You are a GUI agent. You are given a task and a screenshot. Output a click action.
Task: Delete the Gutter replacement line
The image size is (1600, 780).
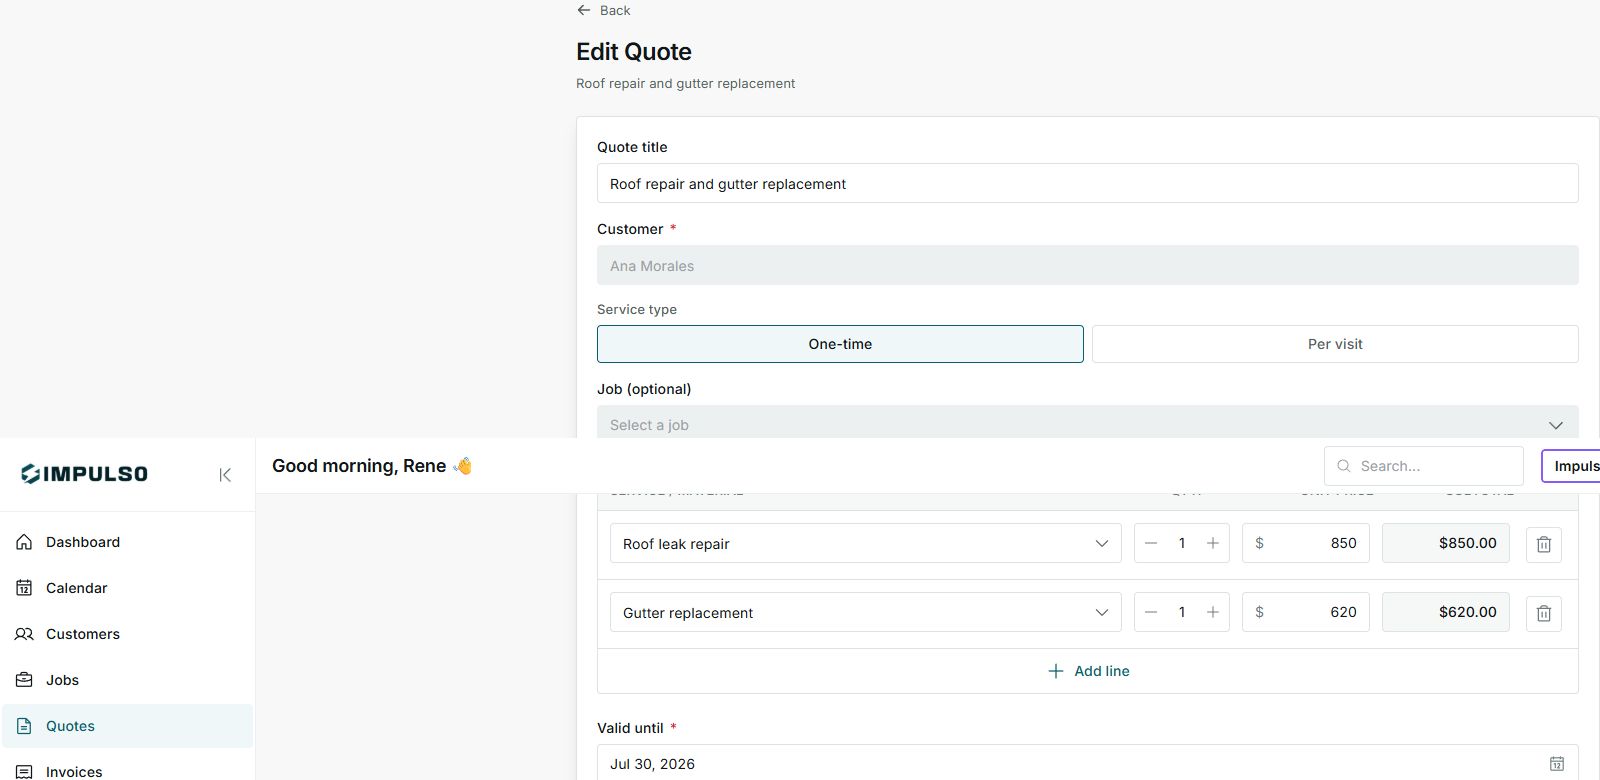pyautogui.click(x=1544, y=613)
